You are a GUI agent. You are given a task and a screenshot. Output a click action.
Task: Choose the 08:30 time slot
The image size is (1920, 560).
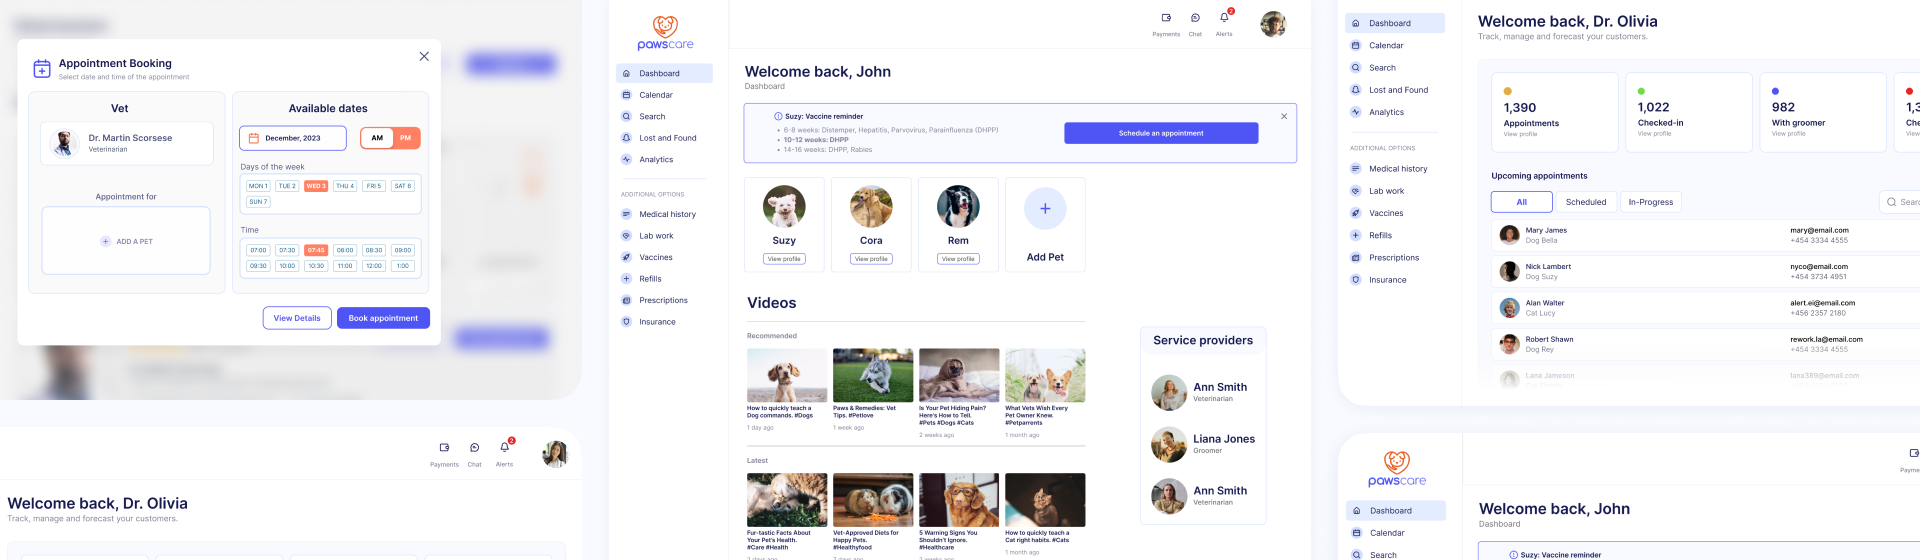click(x=374, y=250)
